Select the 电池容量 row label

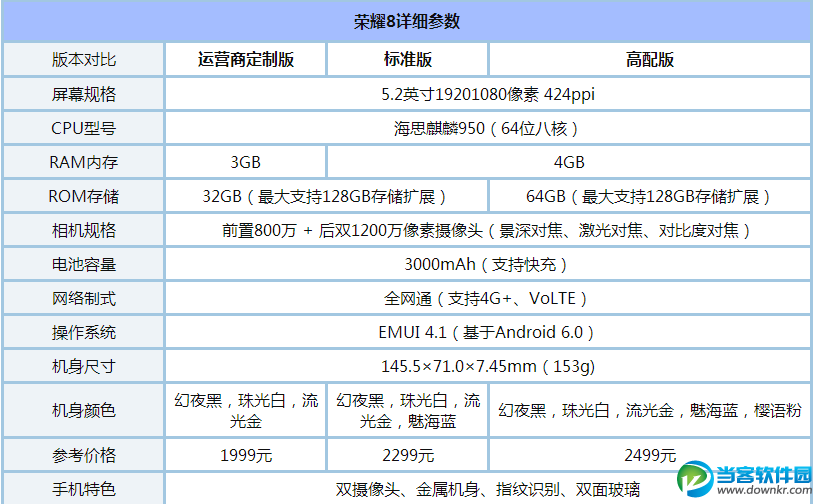[83, 264]
